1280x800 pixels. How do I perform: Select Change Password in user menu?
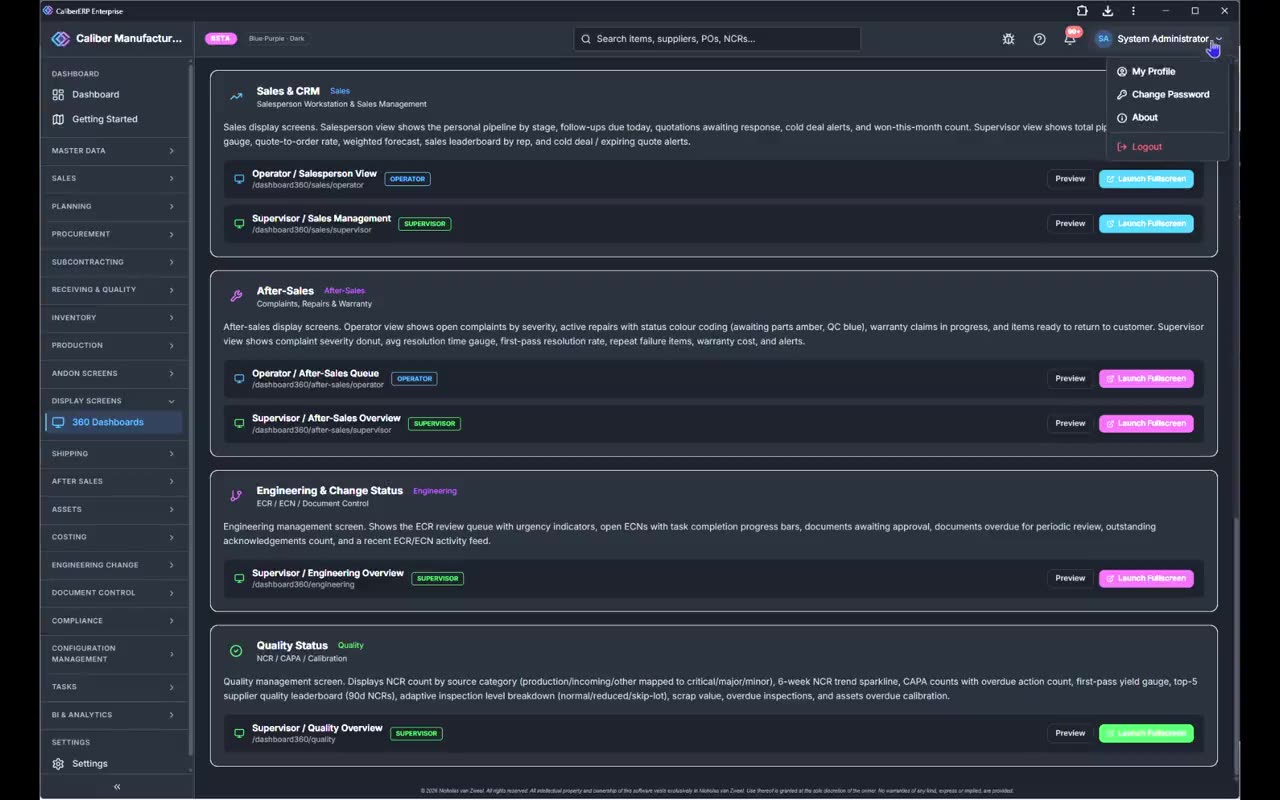click(x=1167, y=95)
